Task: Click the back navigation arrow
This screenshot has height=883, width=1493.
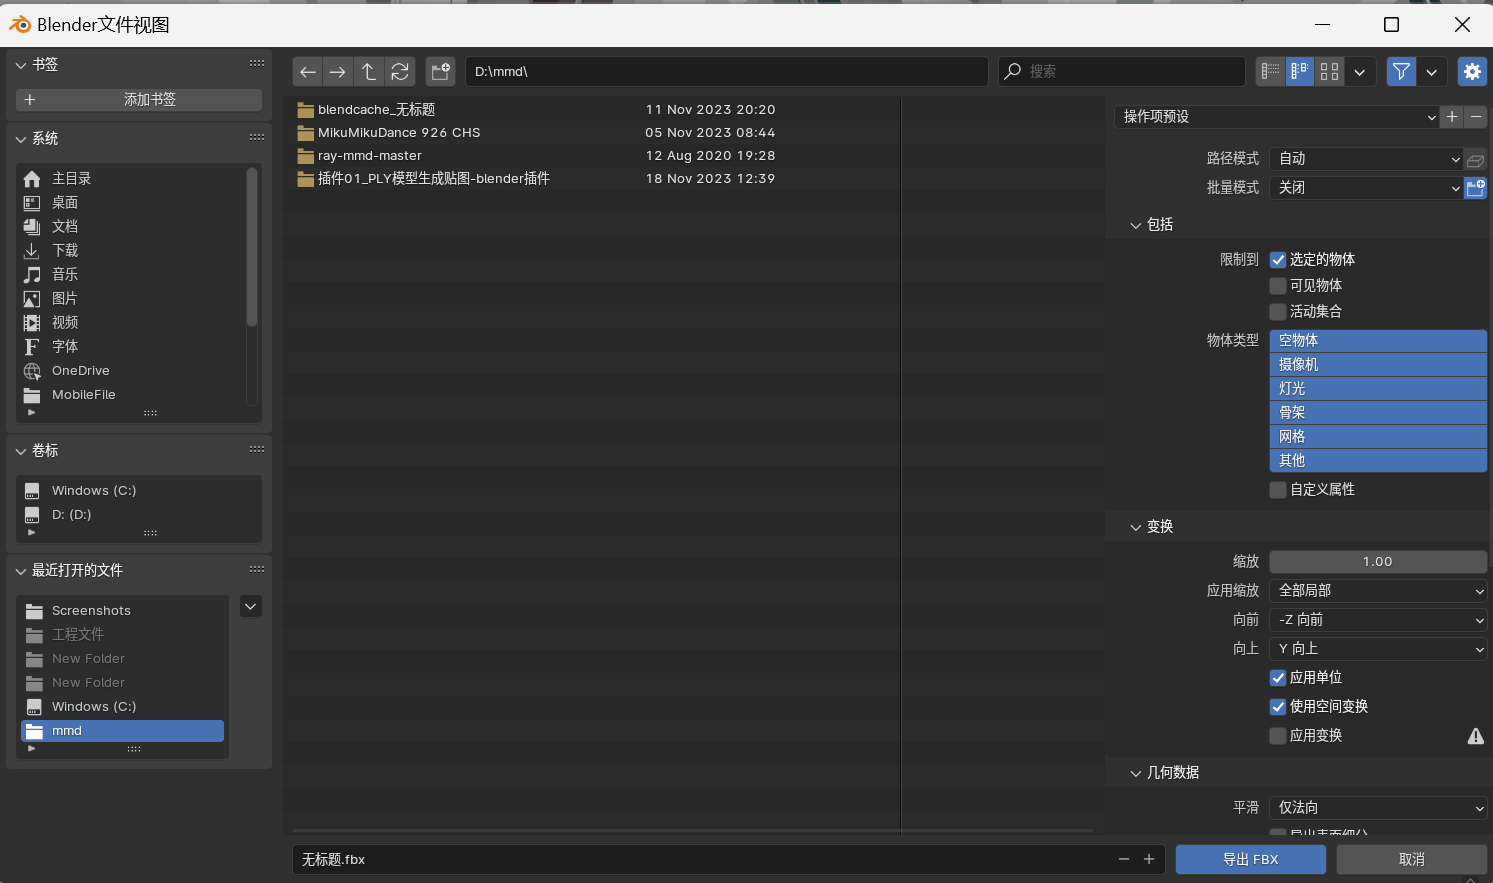Action: (308, 72)
